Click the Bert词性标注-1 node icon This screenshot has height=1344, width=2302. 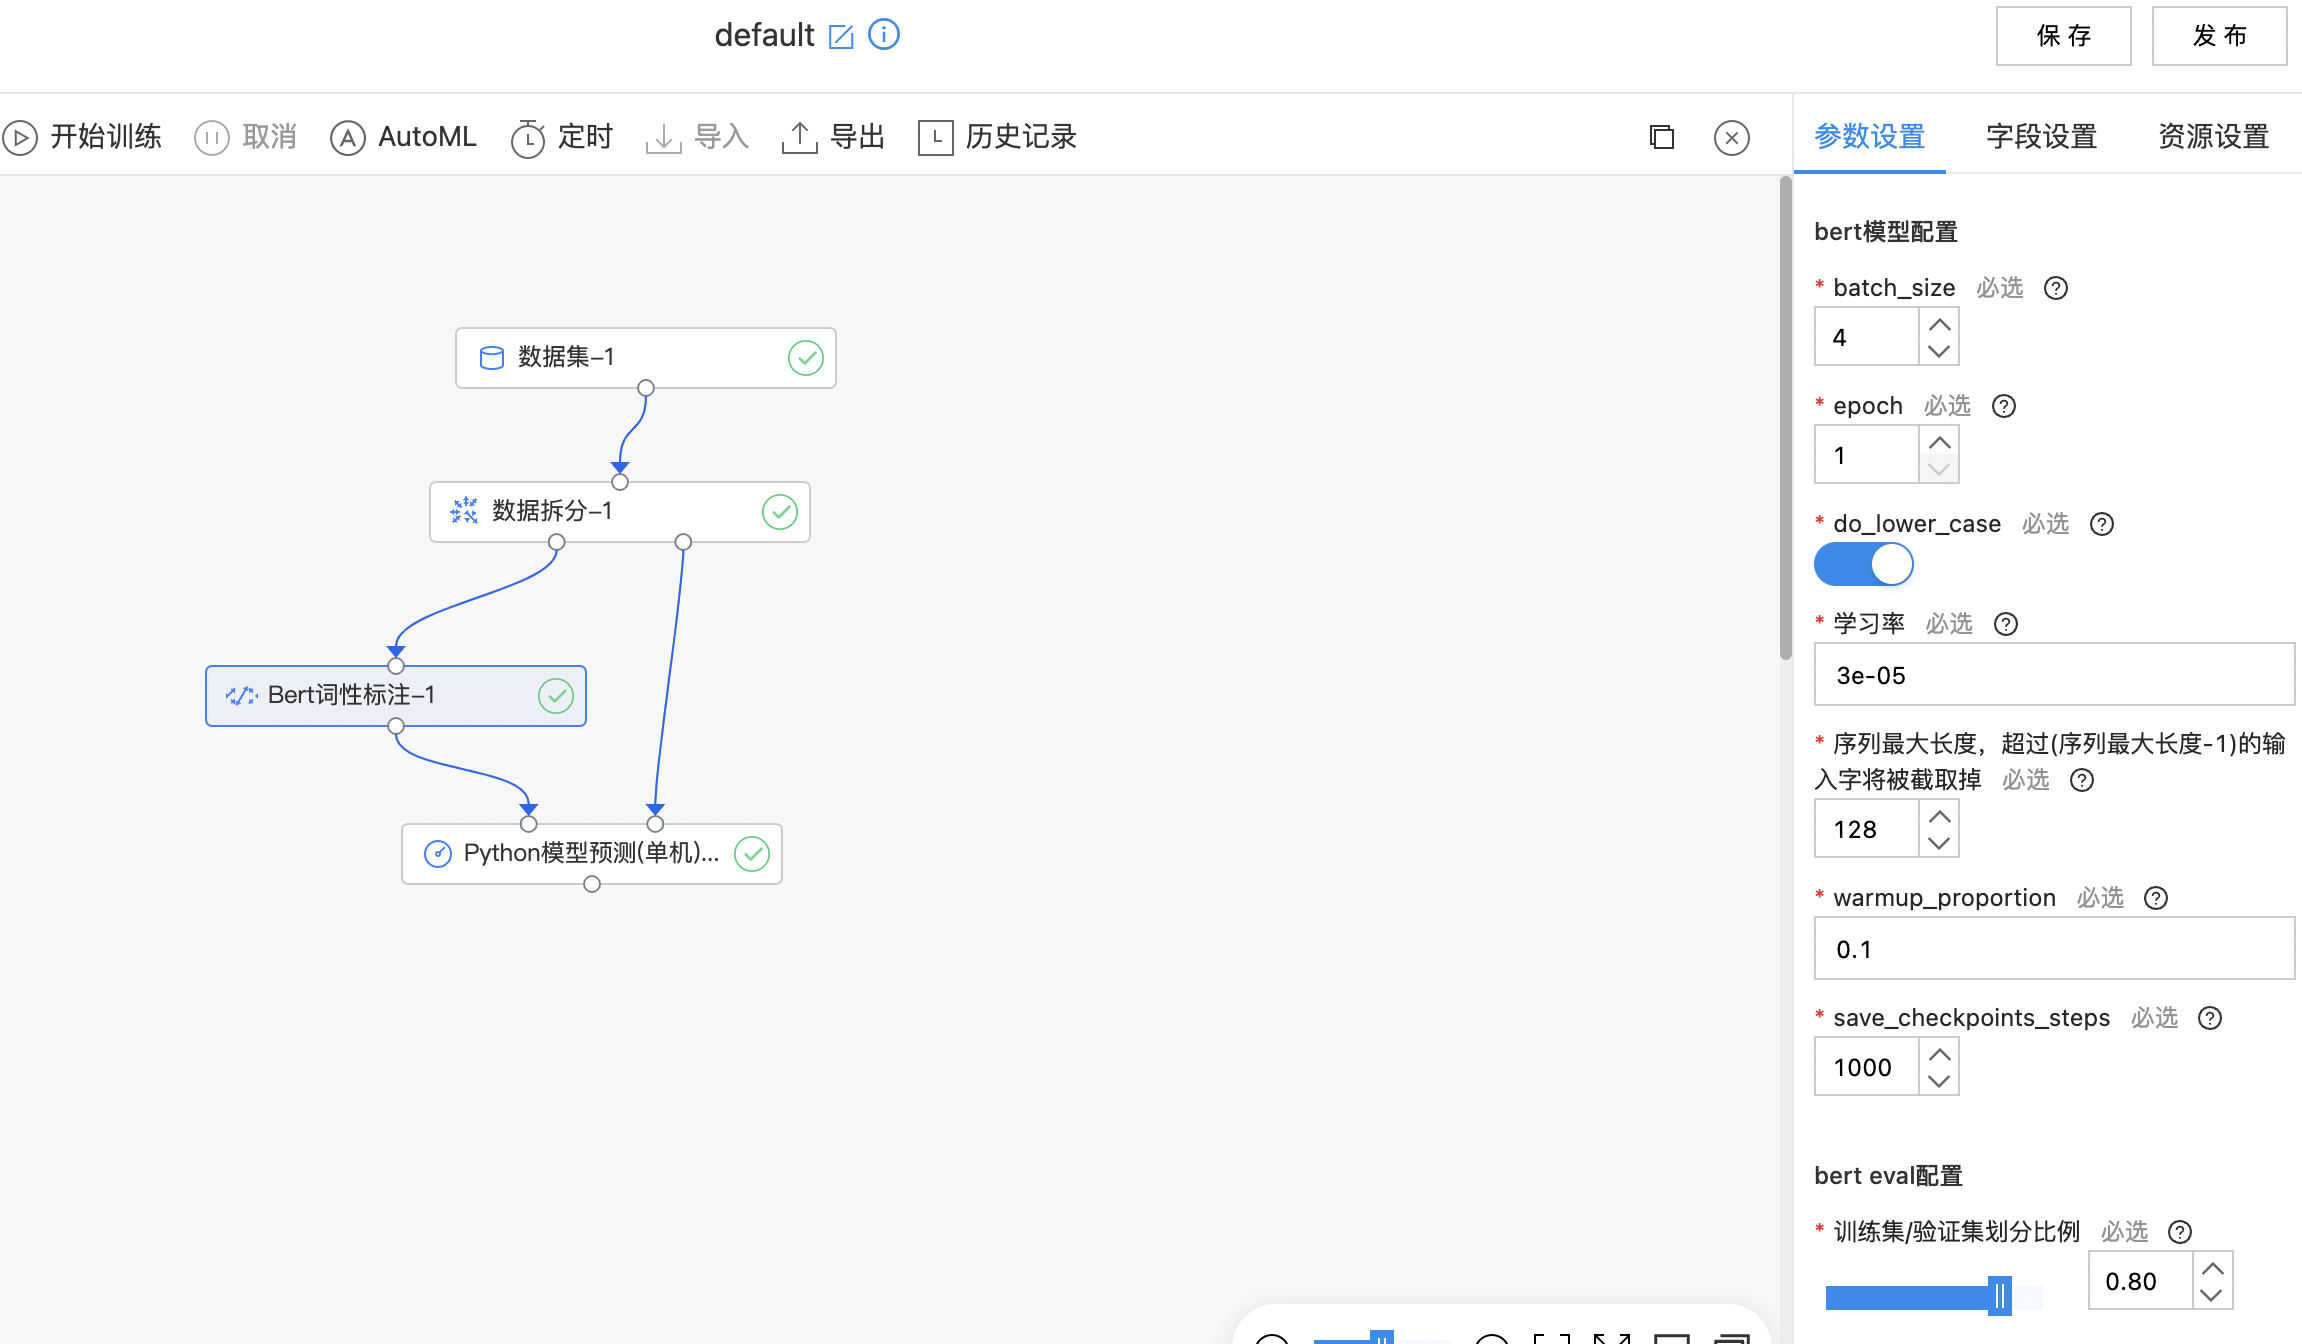[x=241, y=696]
